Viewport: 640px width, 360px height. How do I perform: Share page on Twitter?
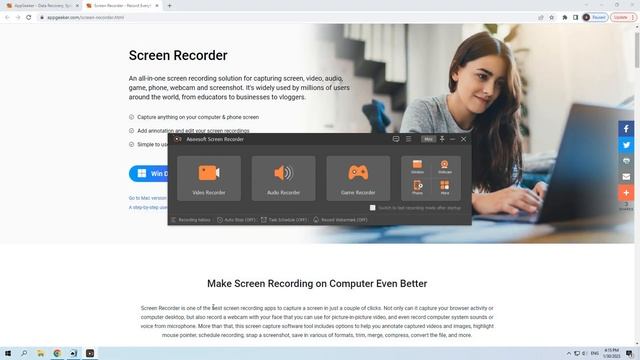pyautogui.click(x=626, y=145)
